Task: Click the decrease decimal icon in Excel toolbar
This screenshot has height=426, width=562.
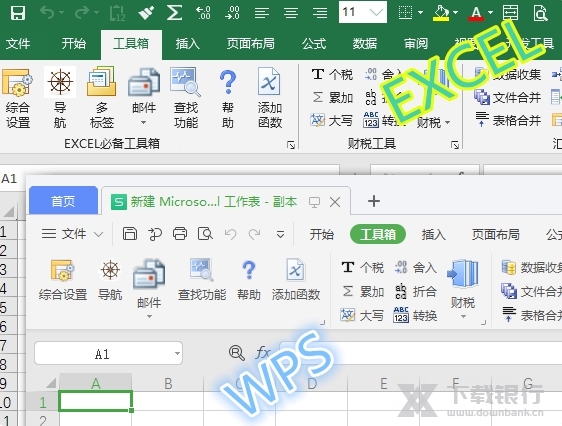Action: click(232, 13)
